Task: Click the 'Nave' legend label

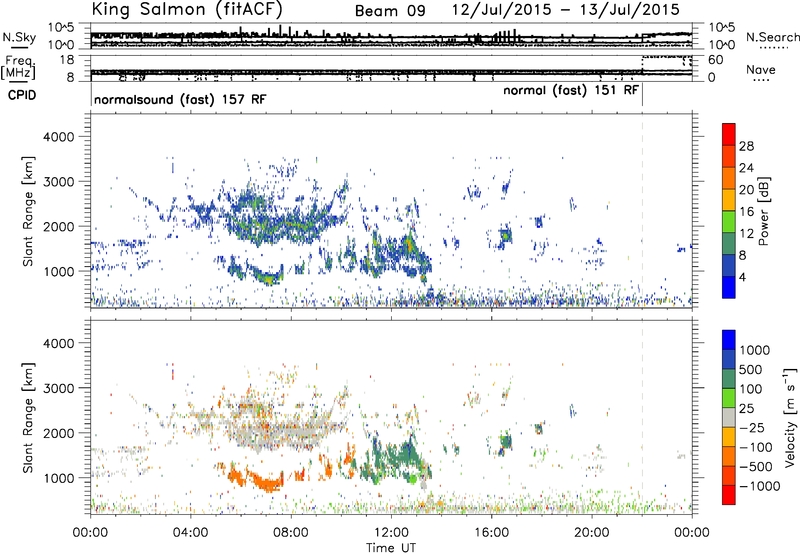Action: point(761,69)
